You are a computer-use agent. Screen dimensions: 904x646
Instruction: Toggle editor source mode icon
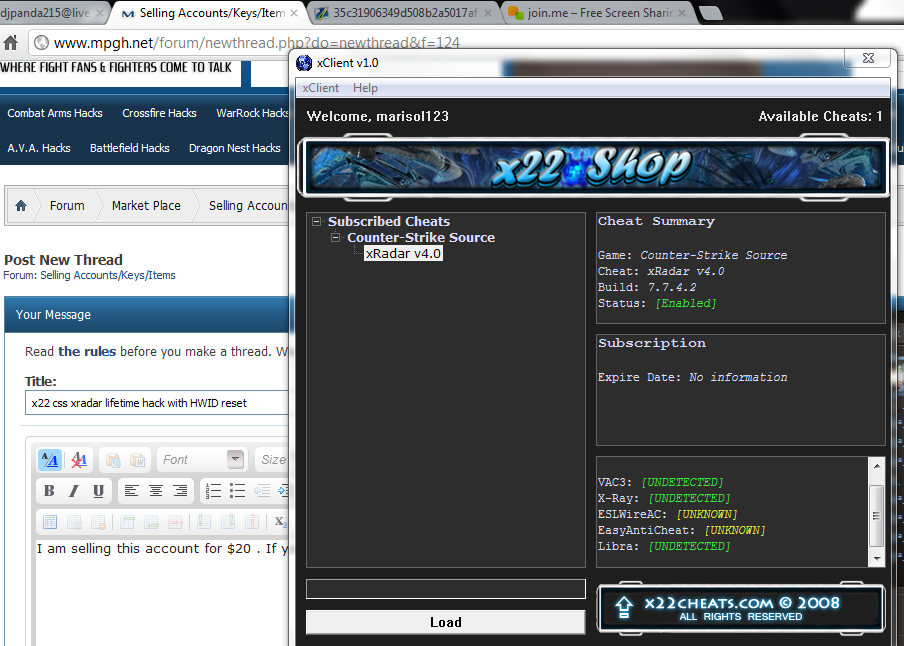[50, 460]
